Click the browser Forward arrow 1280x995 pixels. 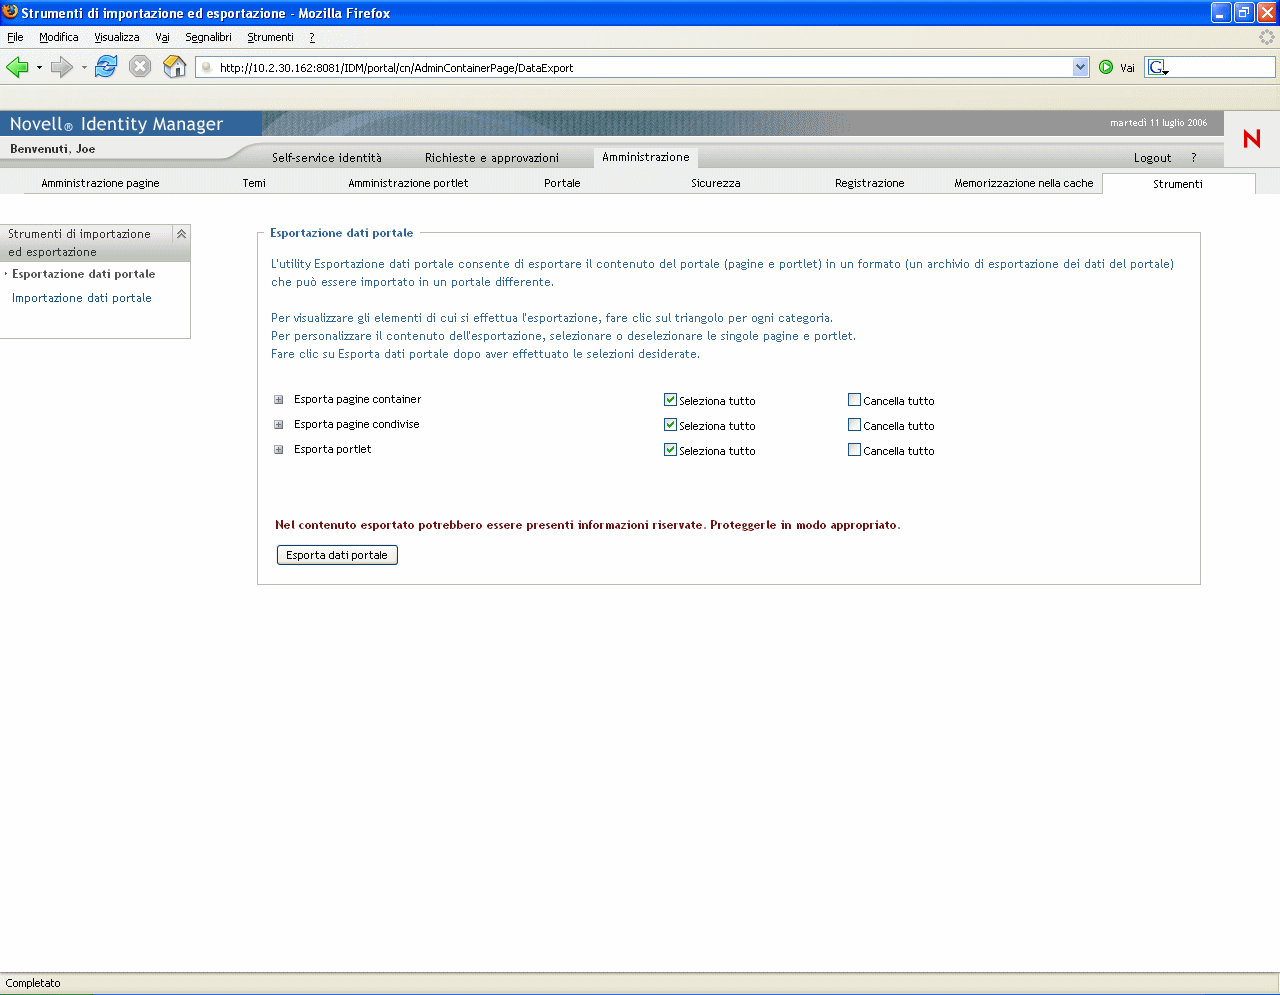click(62, 67)
